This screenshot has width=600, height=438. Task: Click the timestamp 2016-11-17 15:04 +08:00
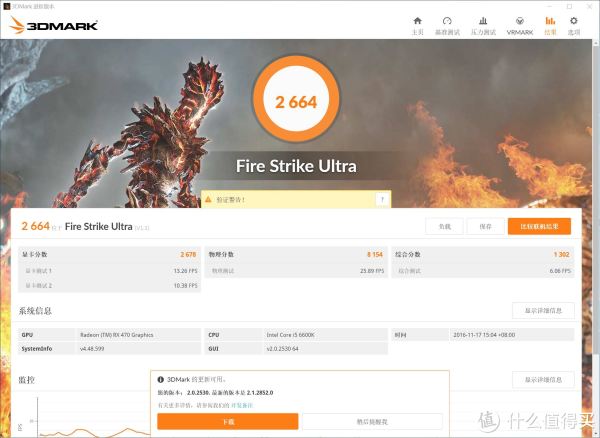pyautogui.click(x=484, y=335)
